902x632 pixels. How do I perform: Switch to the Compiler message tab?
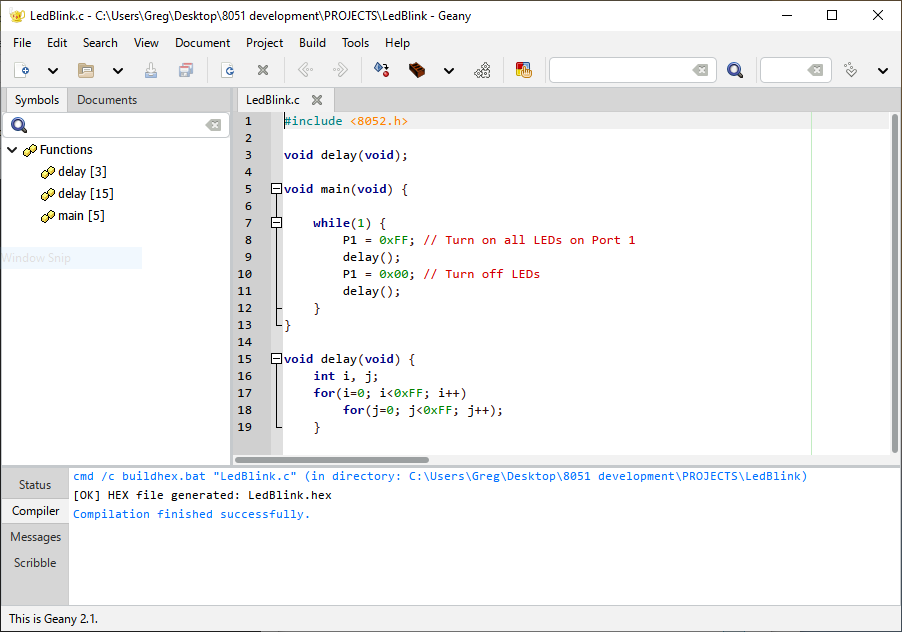[x=35, y=511]
